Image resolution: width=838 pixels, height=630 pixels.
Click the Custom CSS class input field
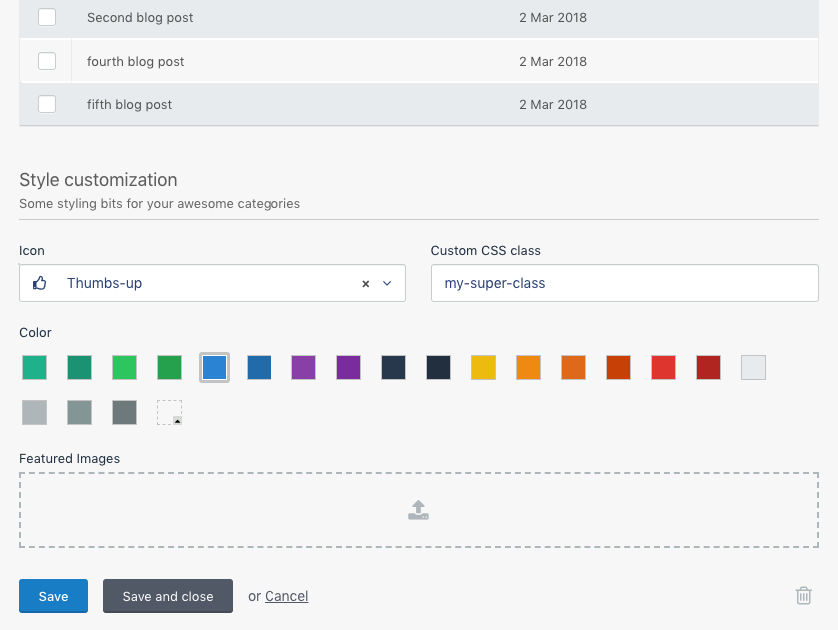click(x=625, y=283)
